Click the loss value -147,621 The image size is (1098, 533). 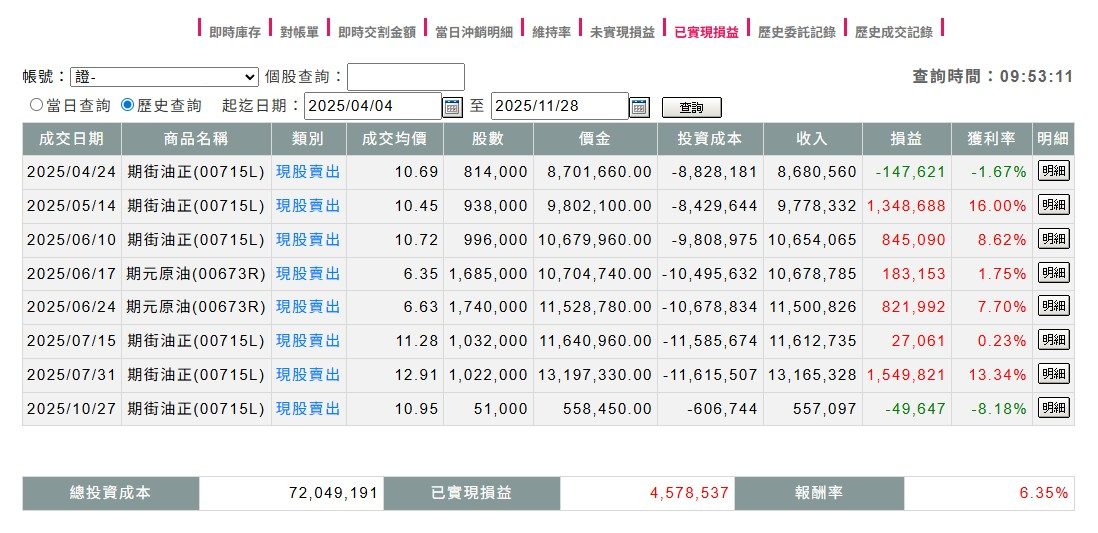(910, 172)
